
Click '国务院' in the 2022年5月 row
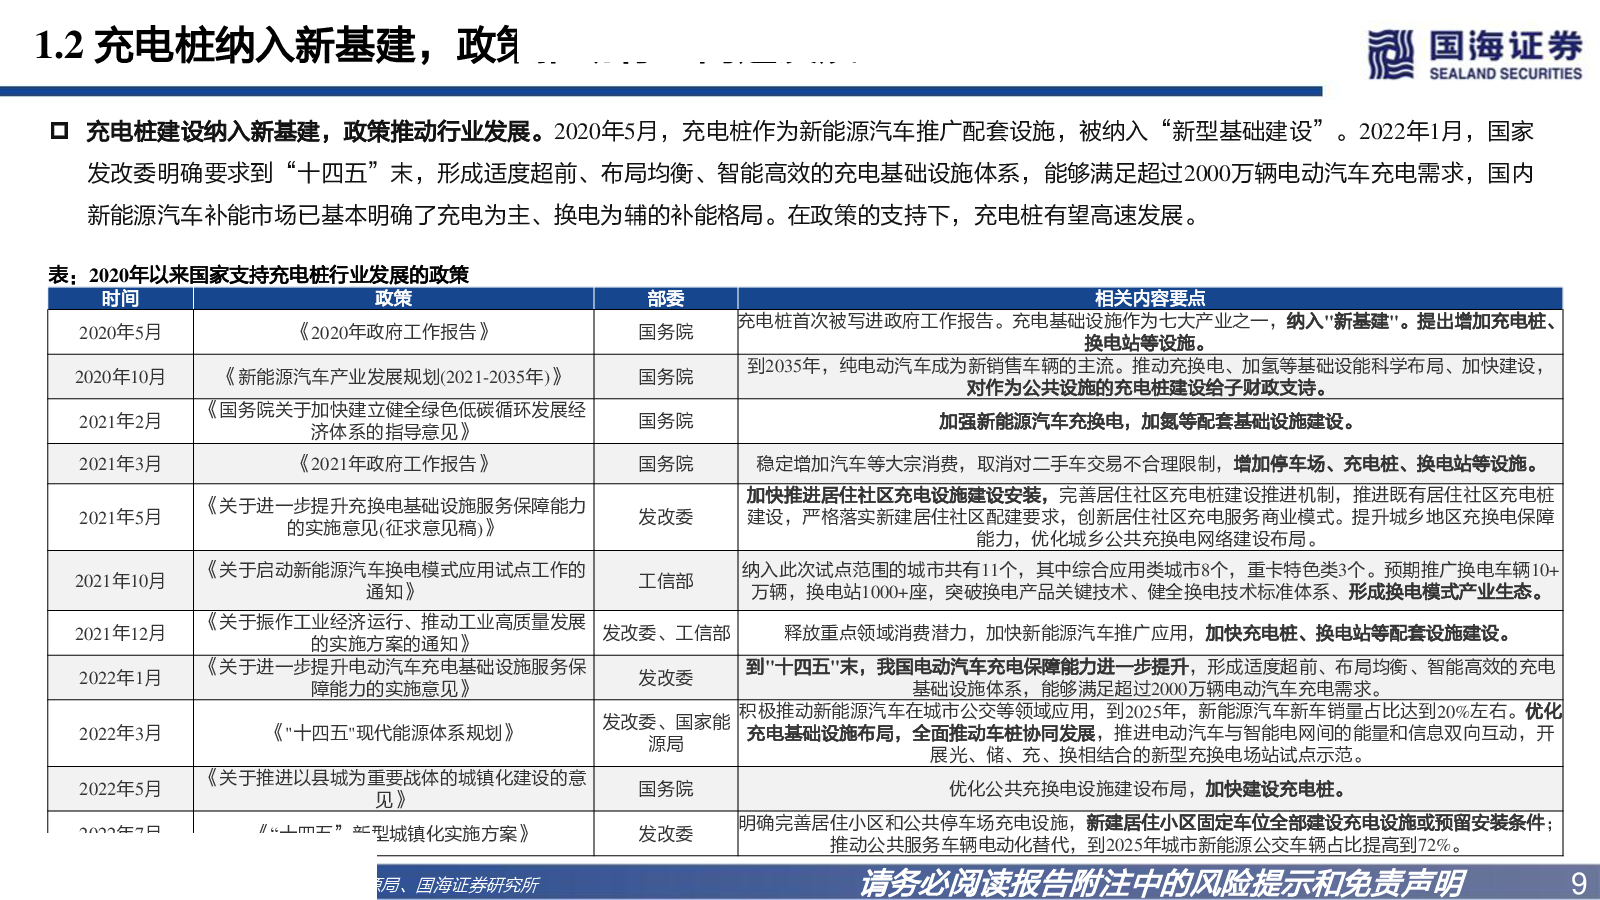666,789
